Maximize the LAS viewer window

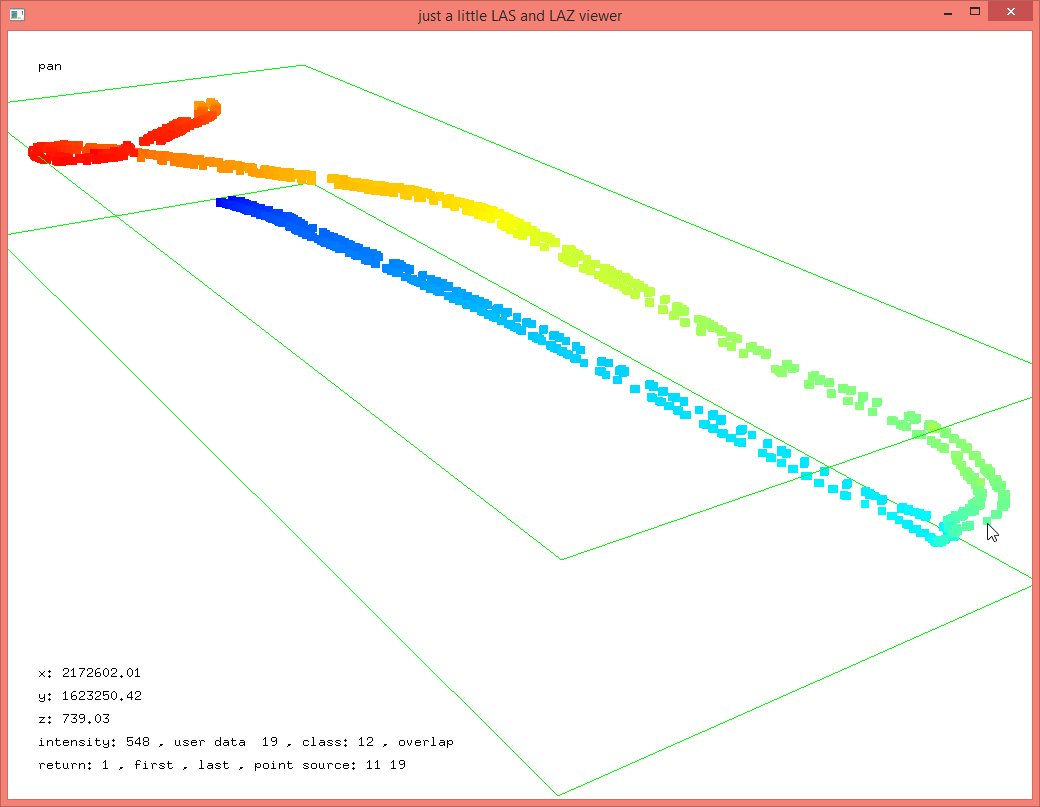click(974, 13)
